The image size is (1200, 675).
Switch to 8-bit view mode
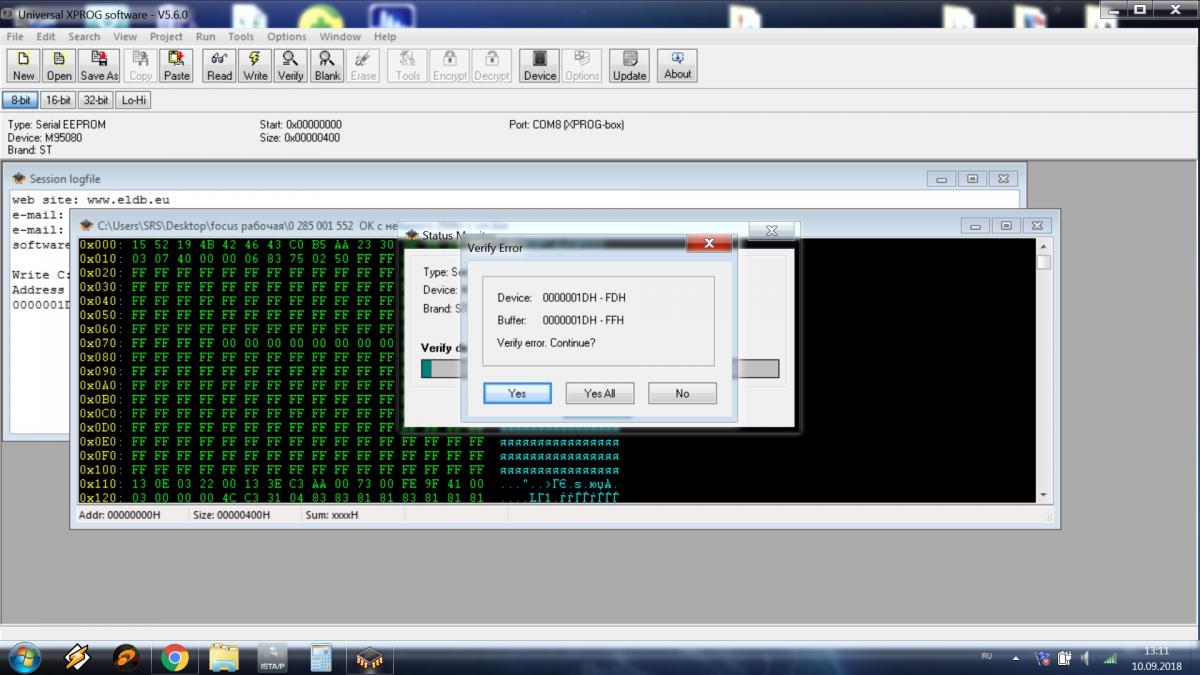point(20,100)
